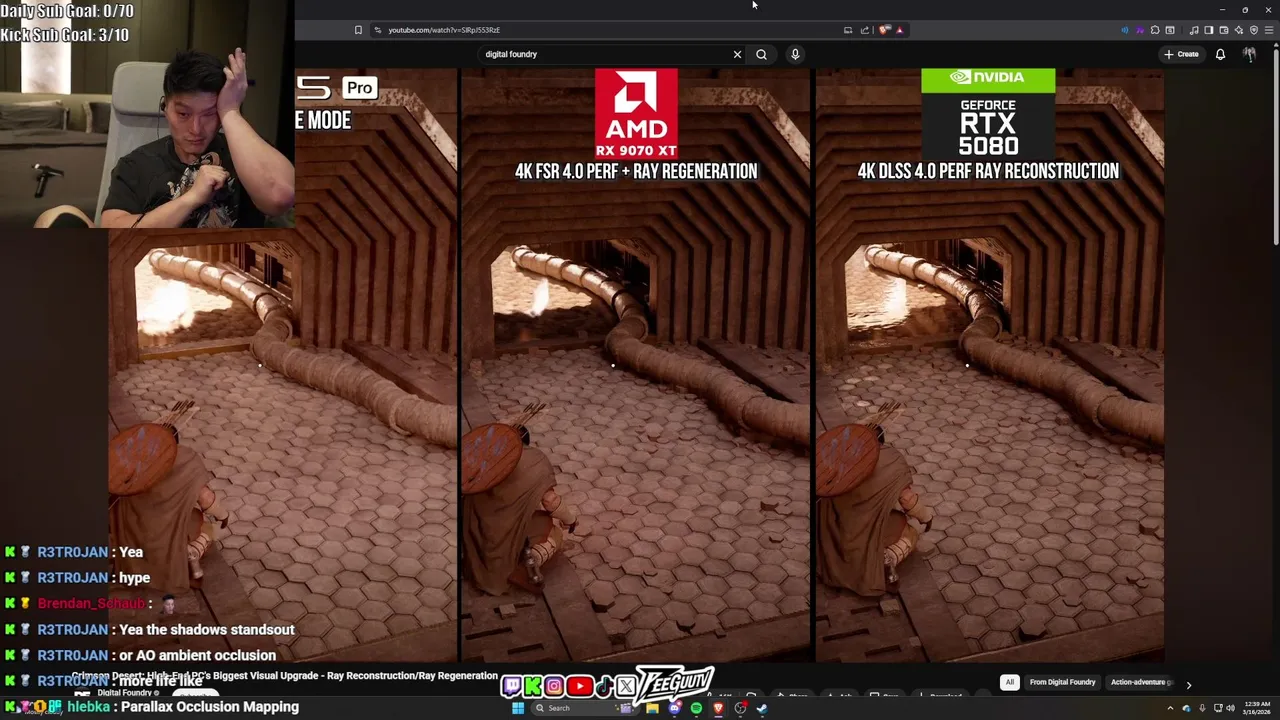Click the VPN shield icon in toolbar

[1254, 30]
